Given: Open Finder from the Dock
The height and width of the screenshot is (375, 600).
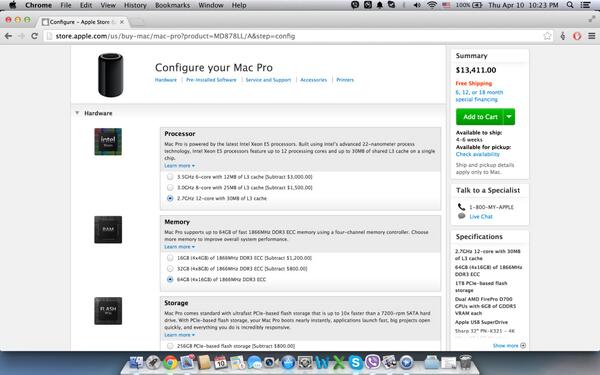Looking at the screenshot, I should coord(136,362).
